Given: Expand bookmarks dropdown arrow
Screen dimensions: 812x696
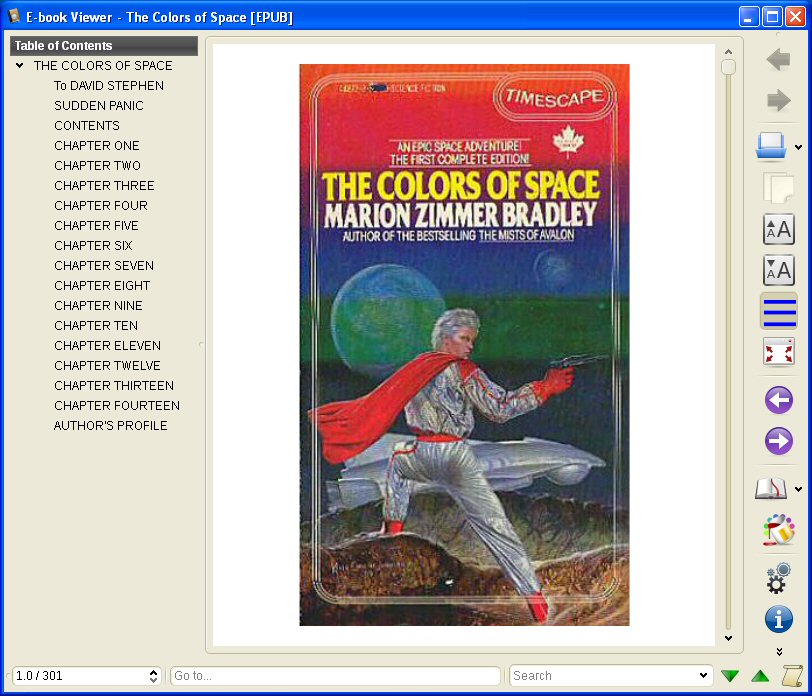Looking at the screenshot, I should coord(799,489).
